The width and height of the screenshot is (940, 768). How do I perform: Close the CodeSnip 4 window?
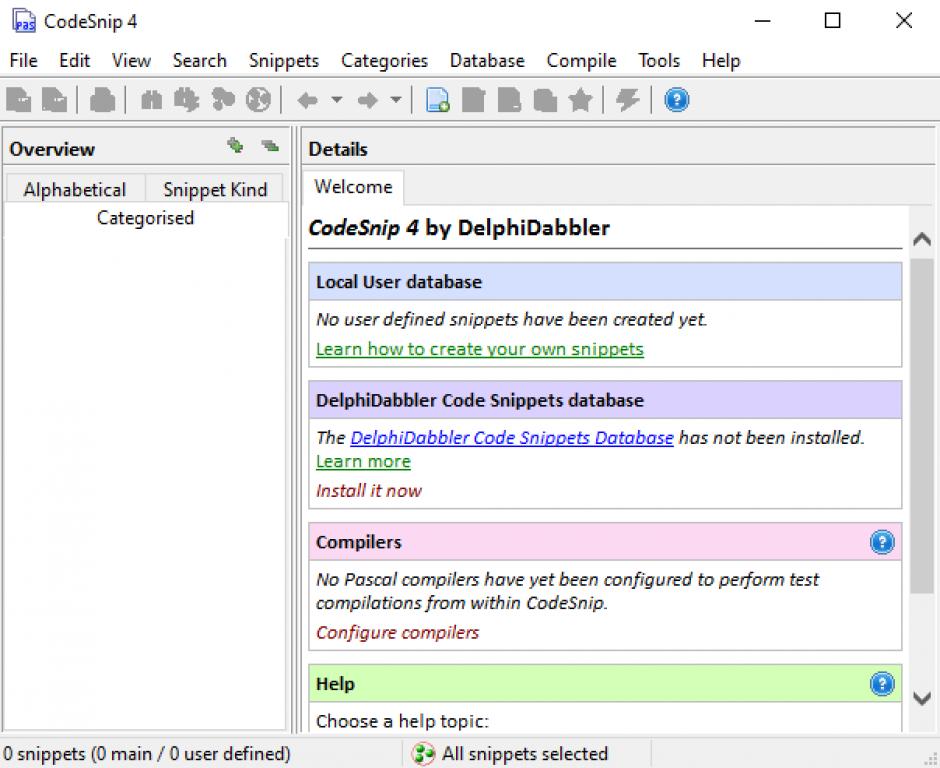(903, 21)
